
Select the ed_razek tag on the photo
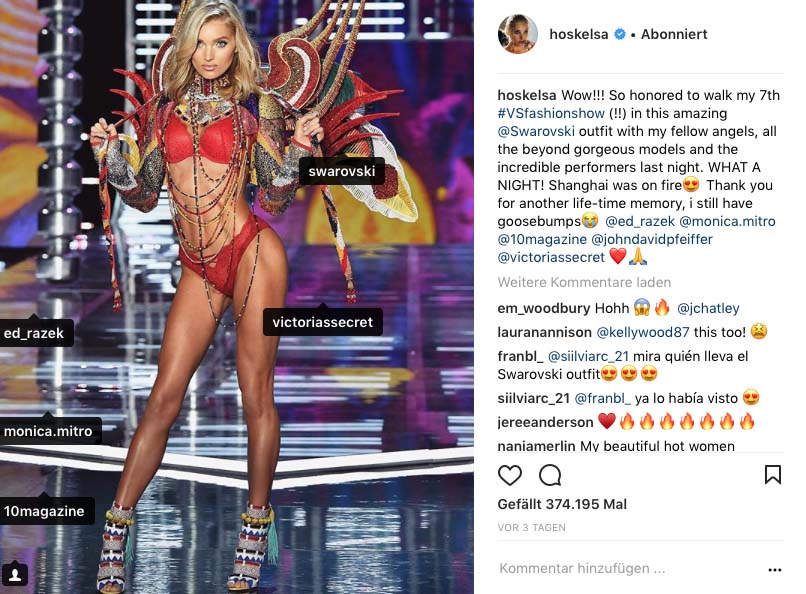35,333
